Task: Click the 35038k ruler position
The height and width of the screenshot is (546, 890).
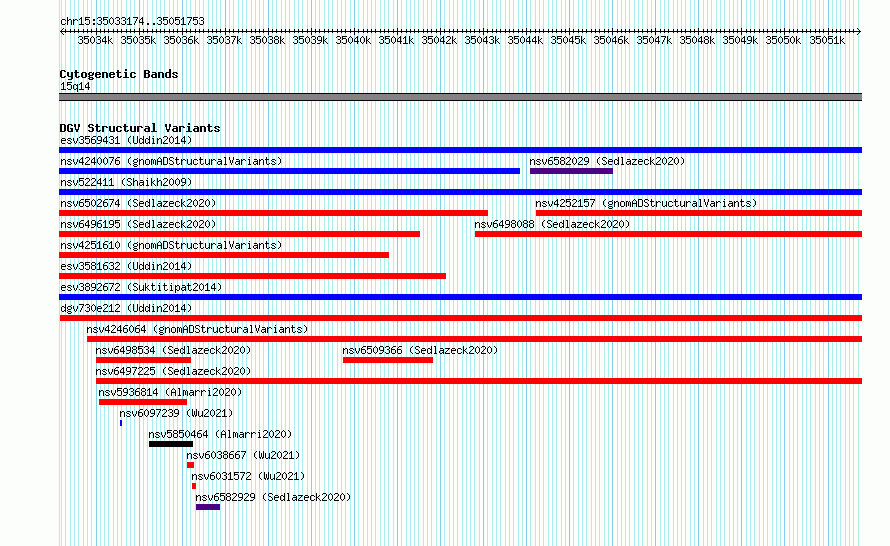Action: coord(267,40)
